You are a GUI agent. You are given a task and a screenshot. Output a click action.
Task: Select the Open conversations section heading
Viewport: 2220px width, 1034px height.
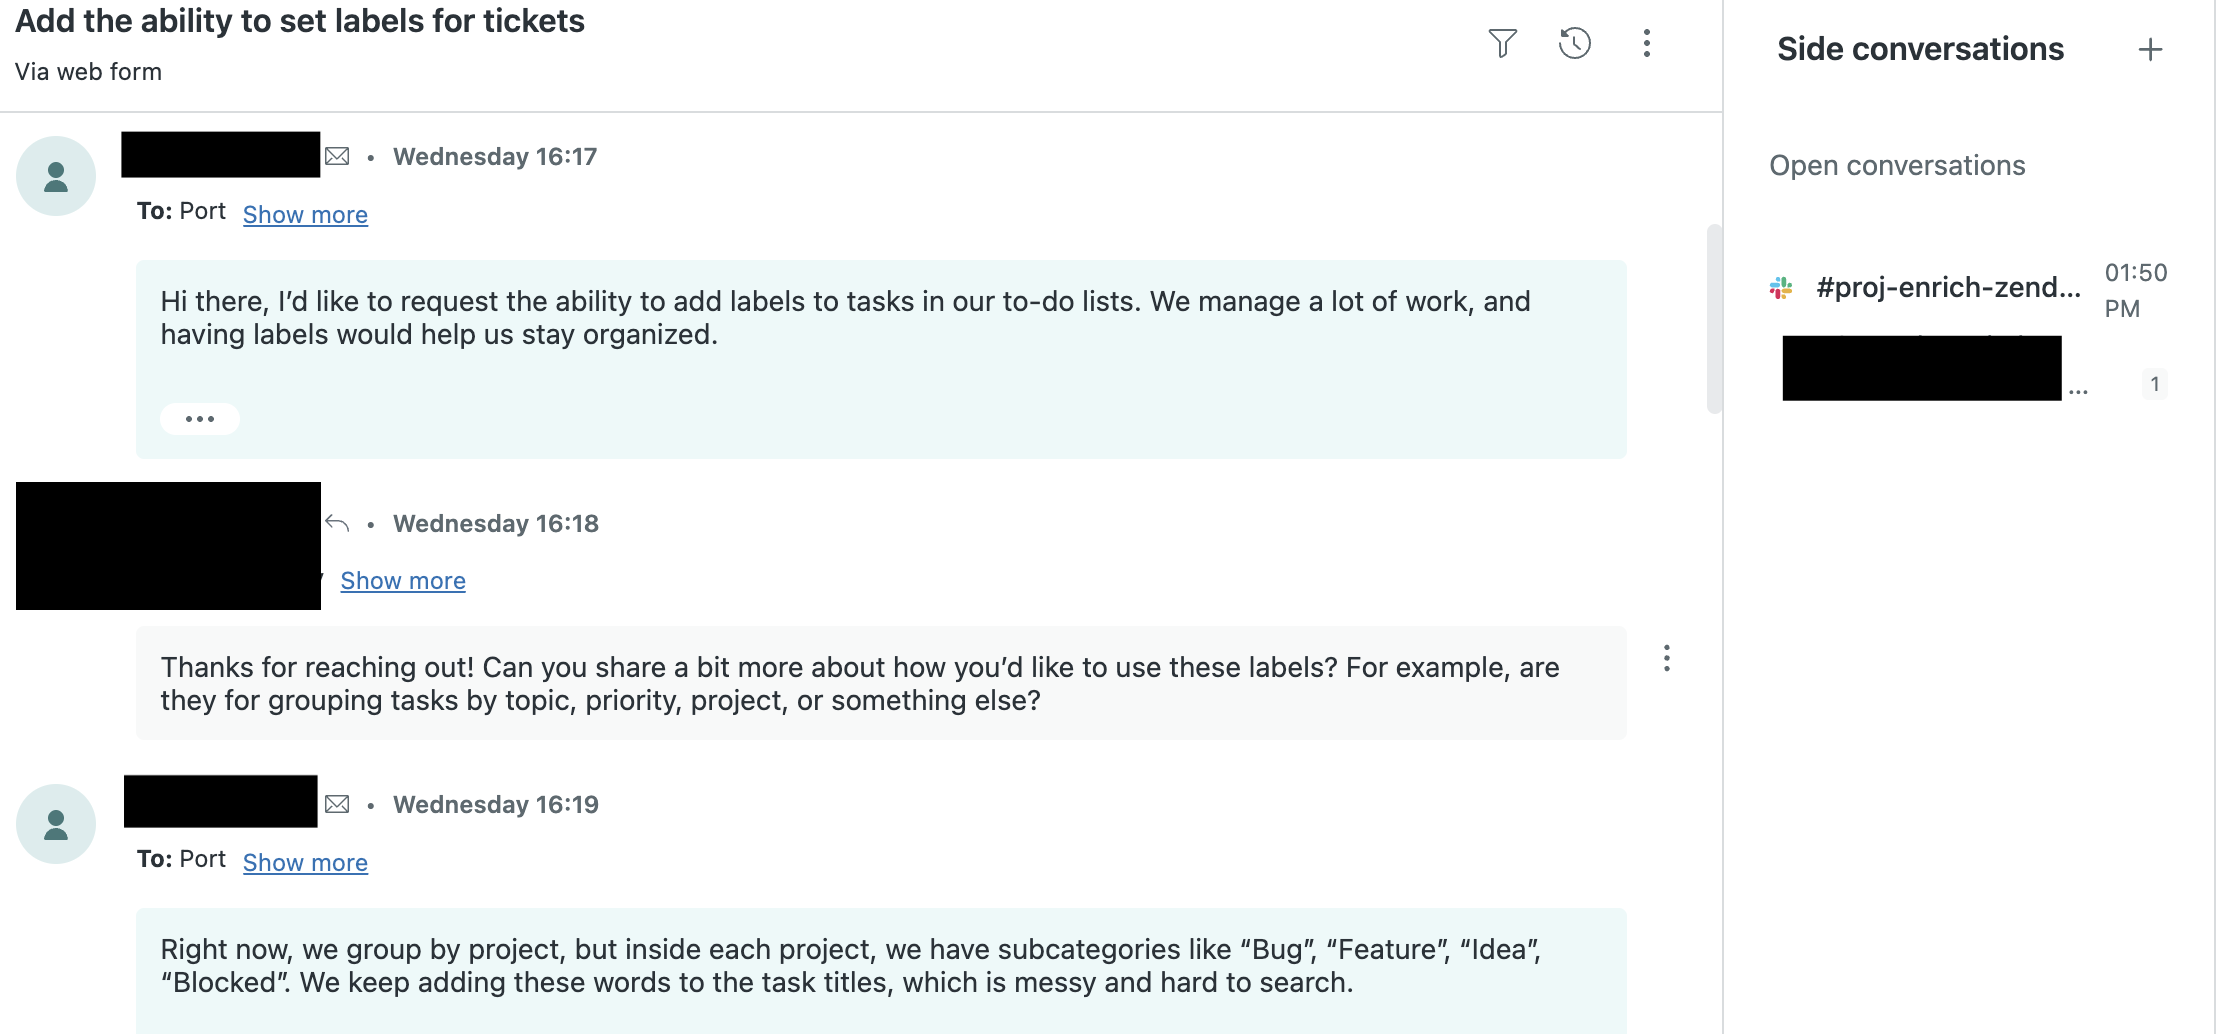[x=1897, y=166]
